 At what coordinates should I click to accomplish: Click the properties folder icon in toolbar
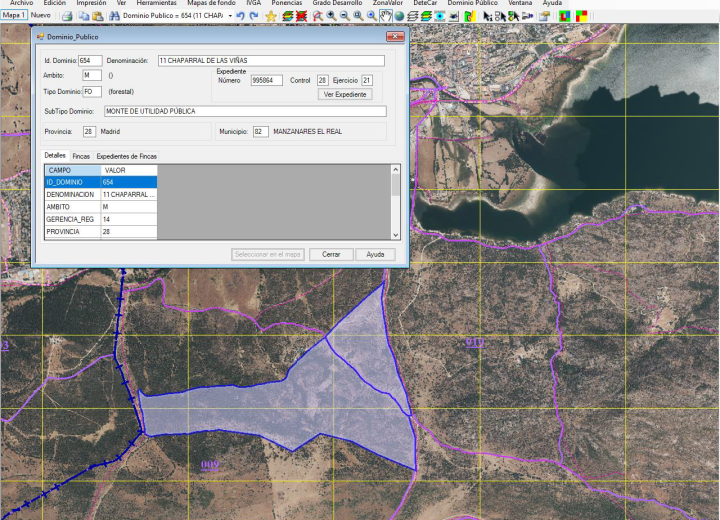[x=545, y=17]
